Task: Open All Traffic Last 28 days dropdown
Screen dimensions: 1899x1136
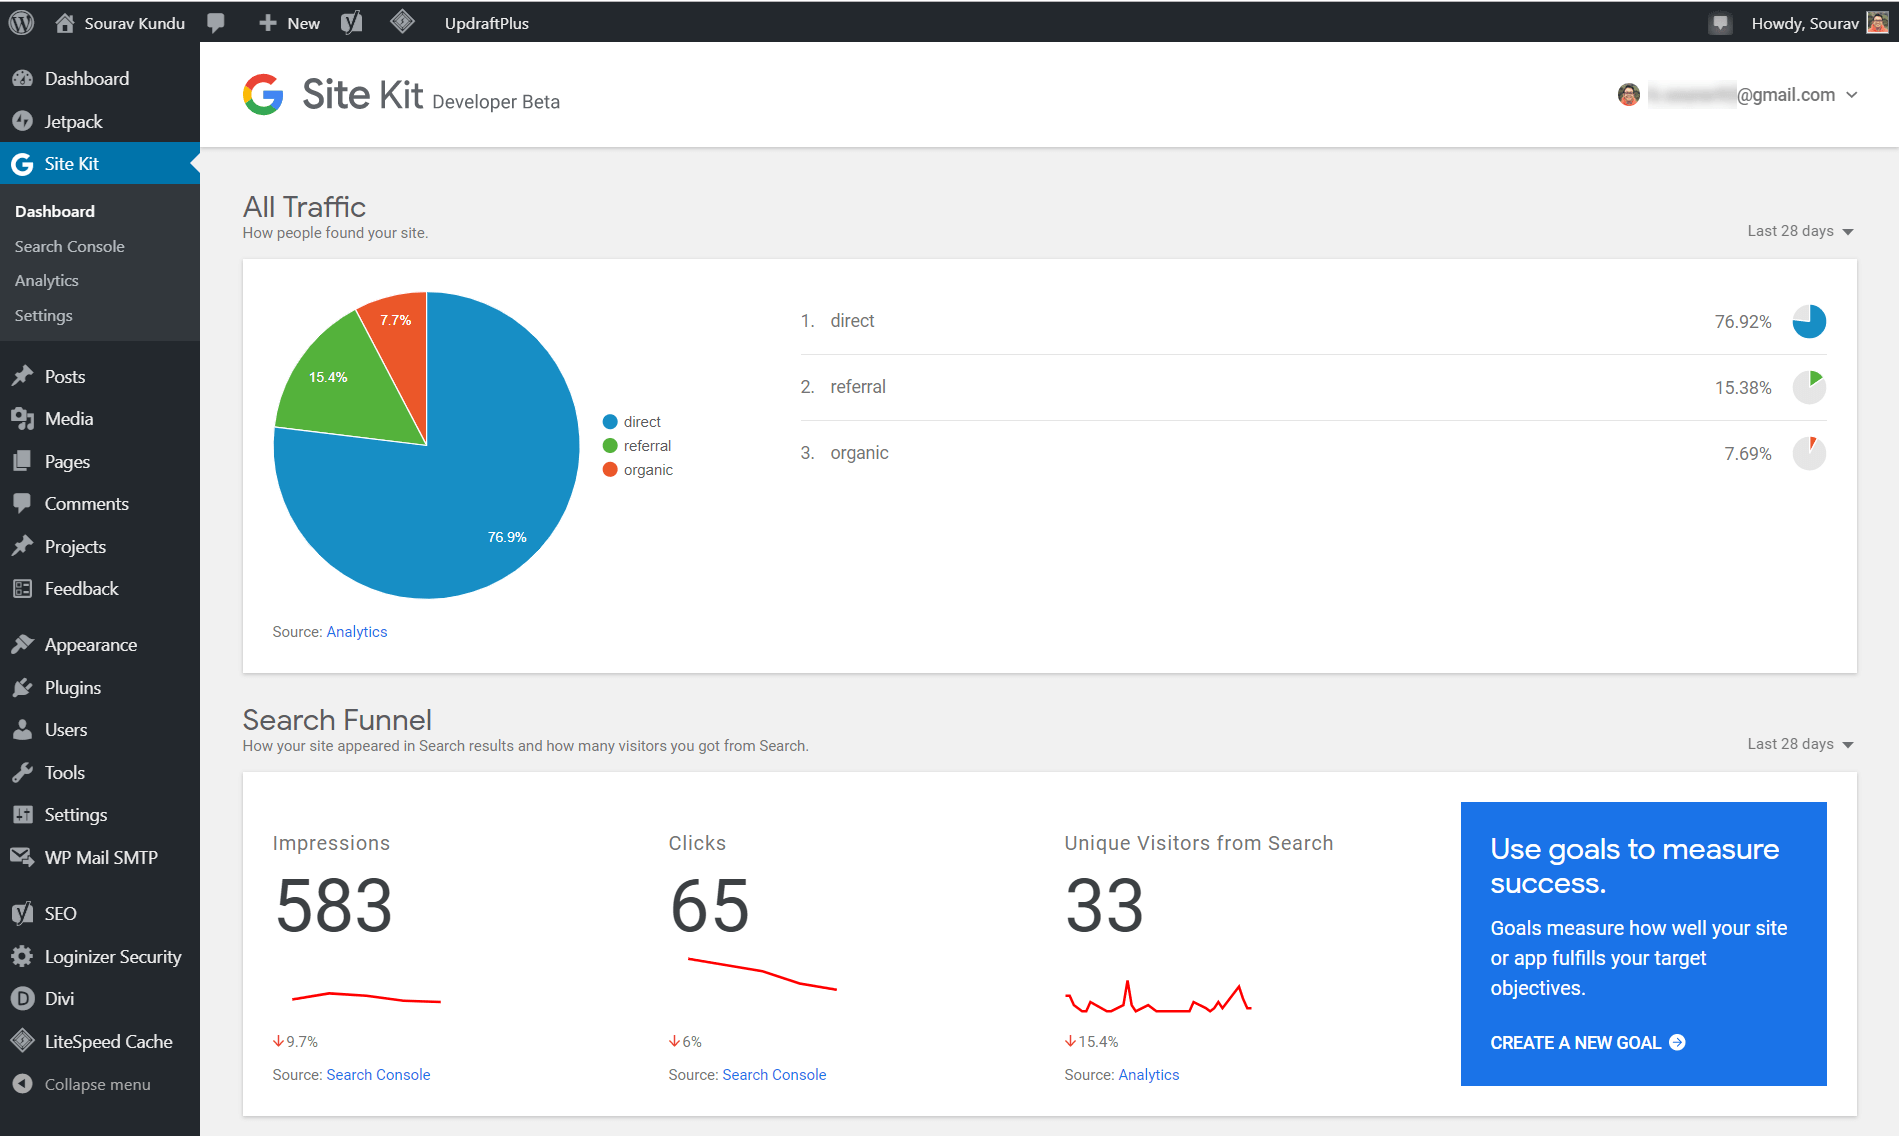Action: coord(1800,231)
